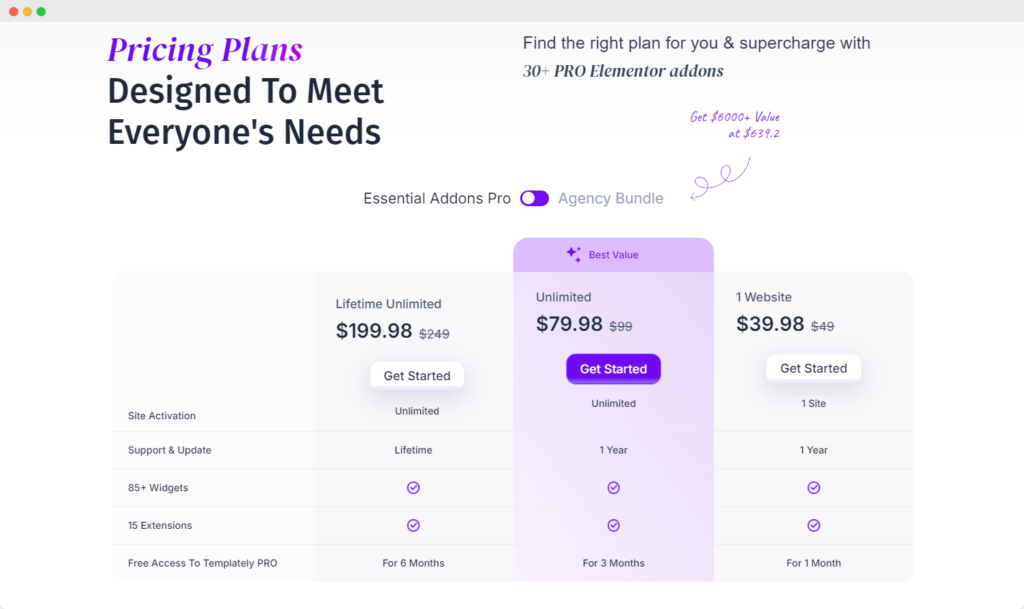Click the 15 Extensions checkmark in Unlimited column
Screen dimensions: 1024x609
[613, 525]
